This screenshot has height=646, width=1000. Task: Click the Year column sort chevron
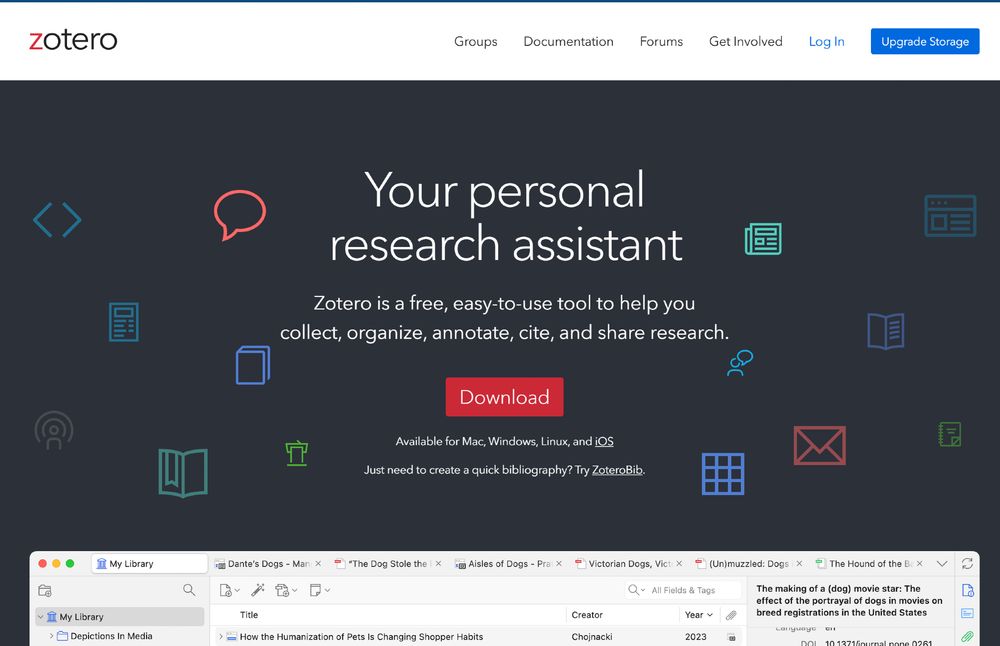pos(710,615)
